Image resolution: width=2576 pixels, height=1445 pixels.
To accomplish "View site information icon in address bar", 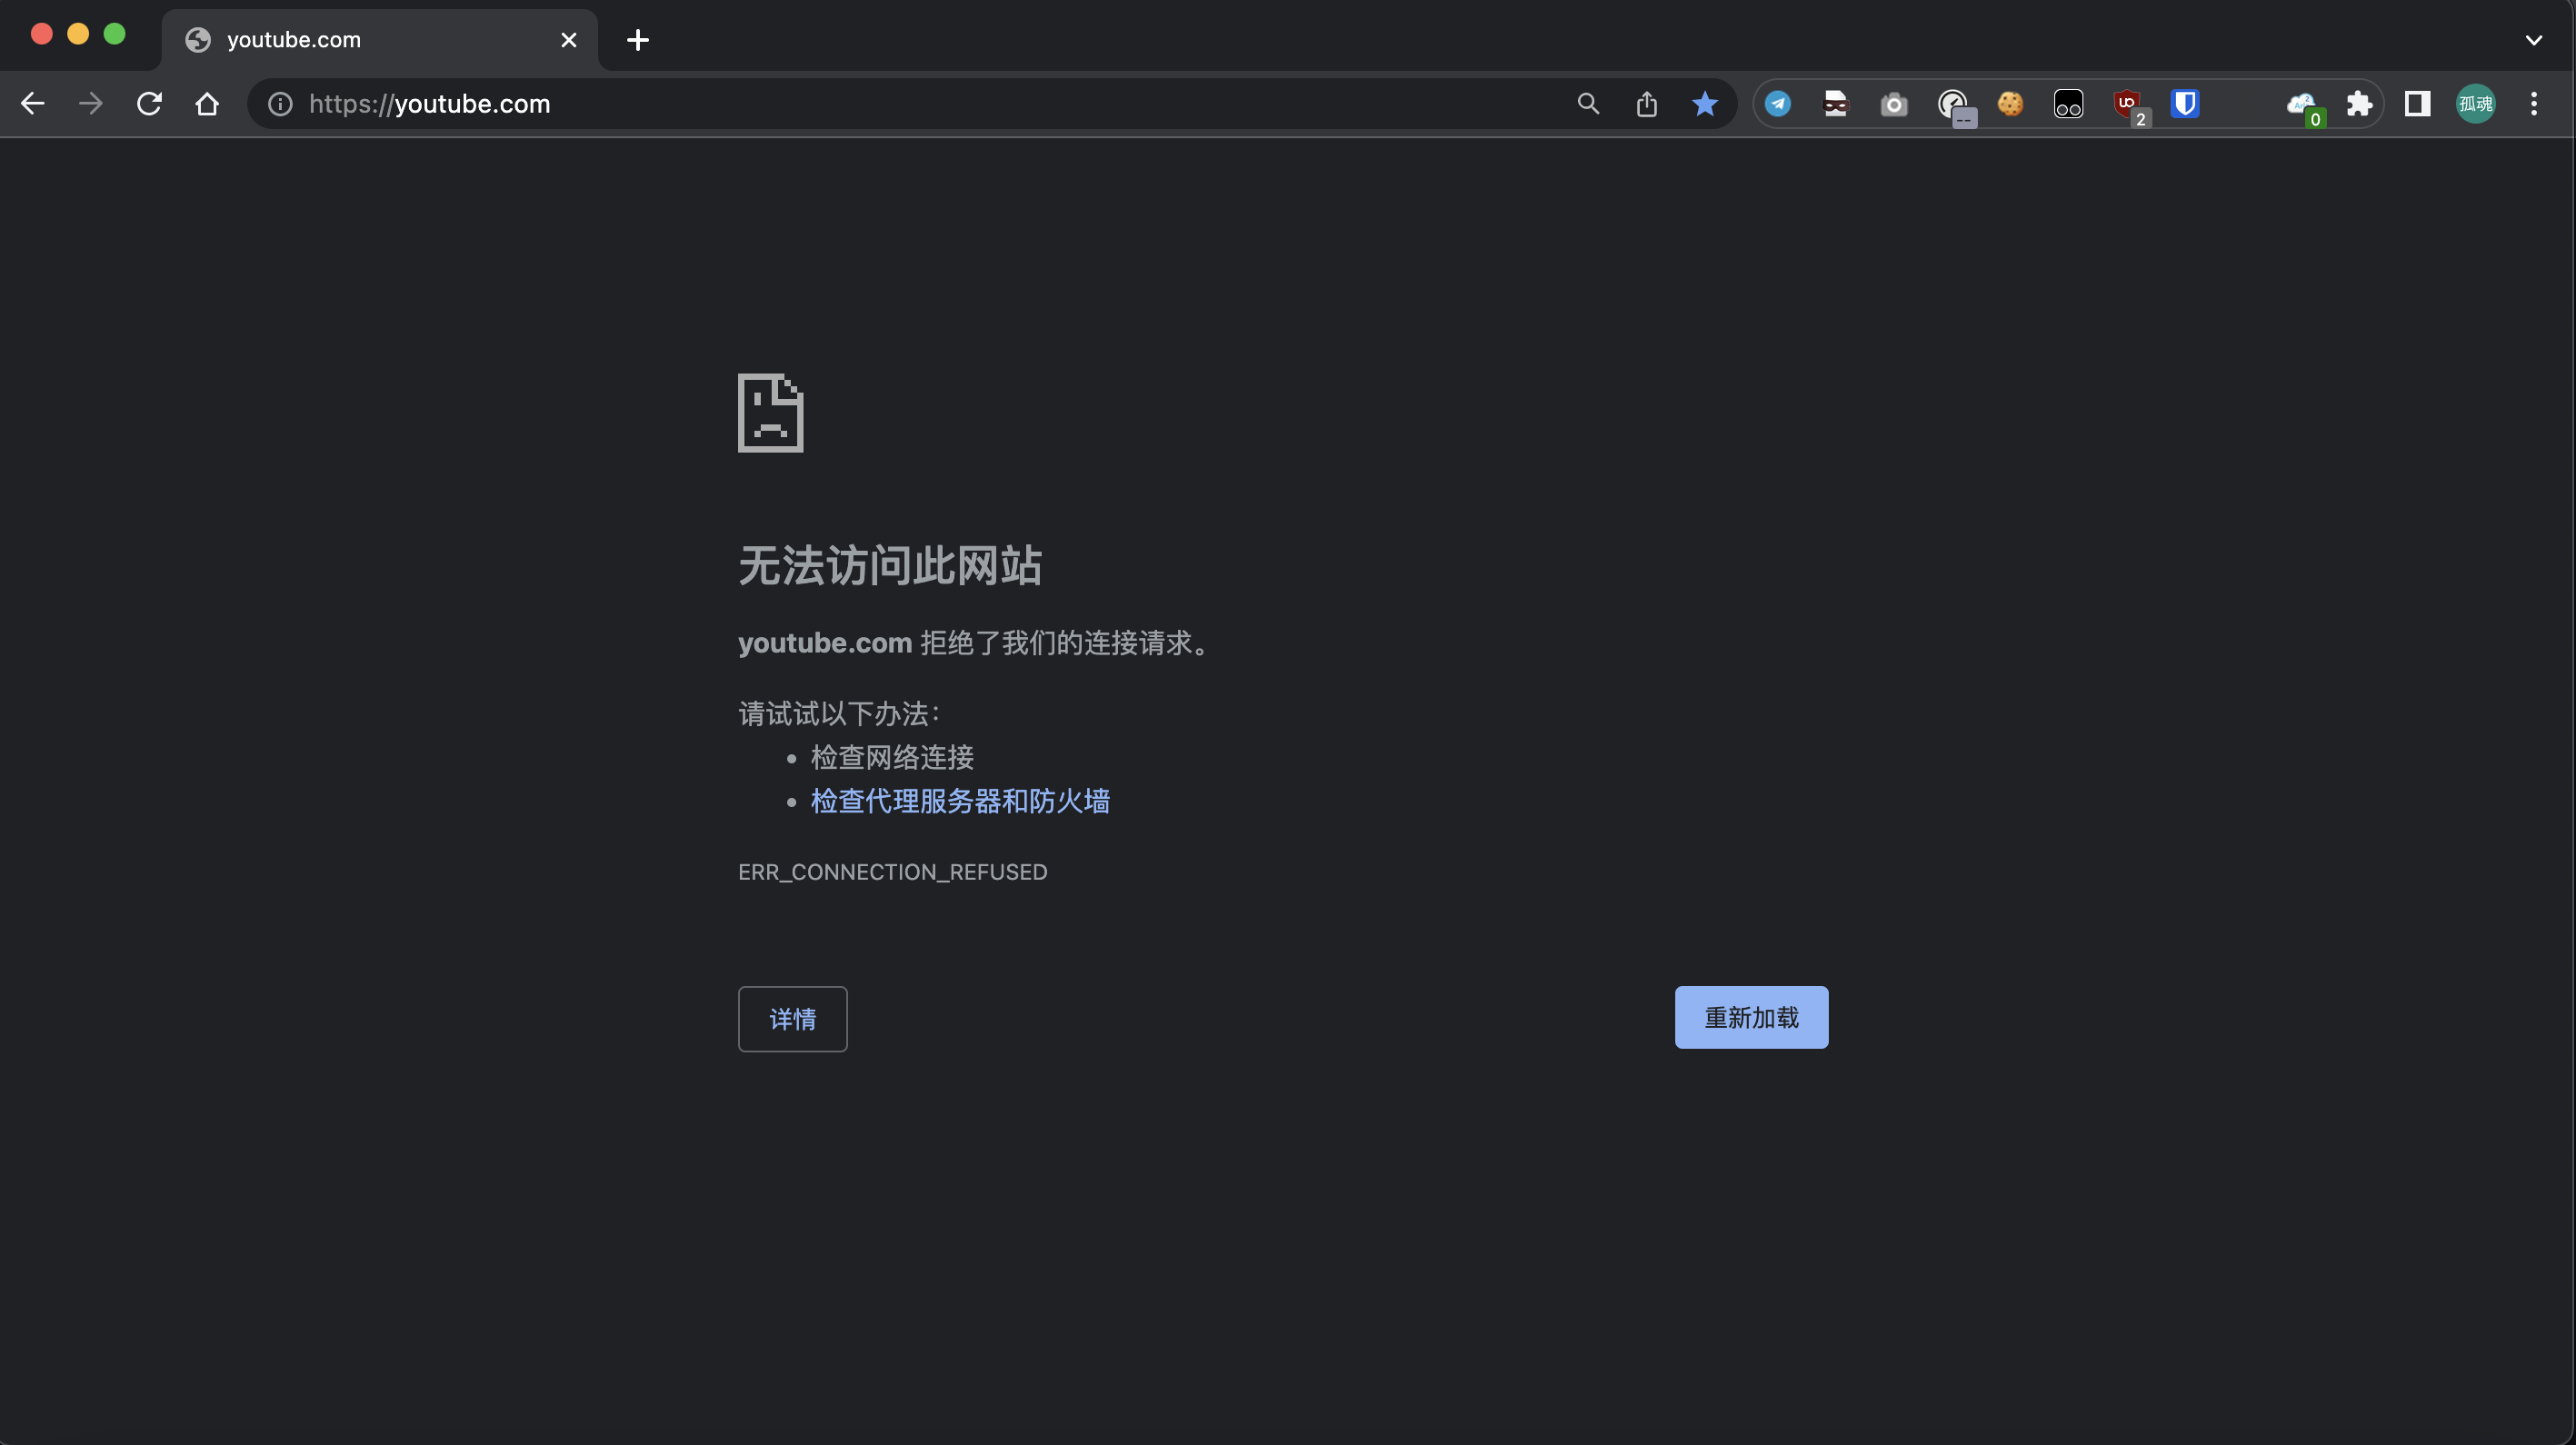I will tap(280, 104).
